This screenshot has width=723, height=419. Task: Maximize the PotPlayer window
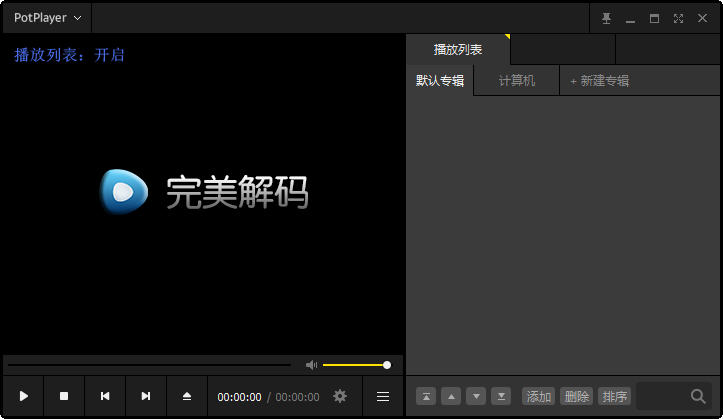654,18
